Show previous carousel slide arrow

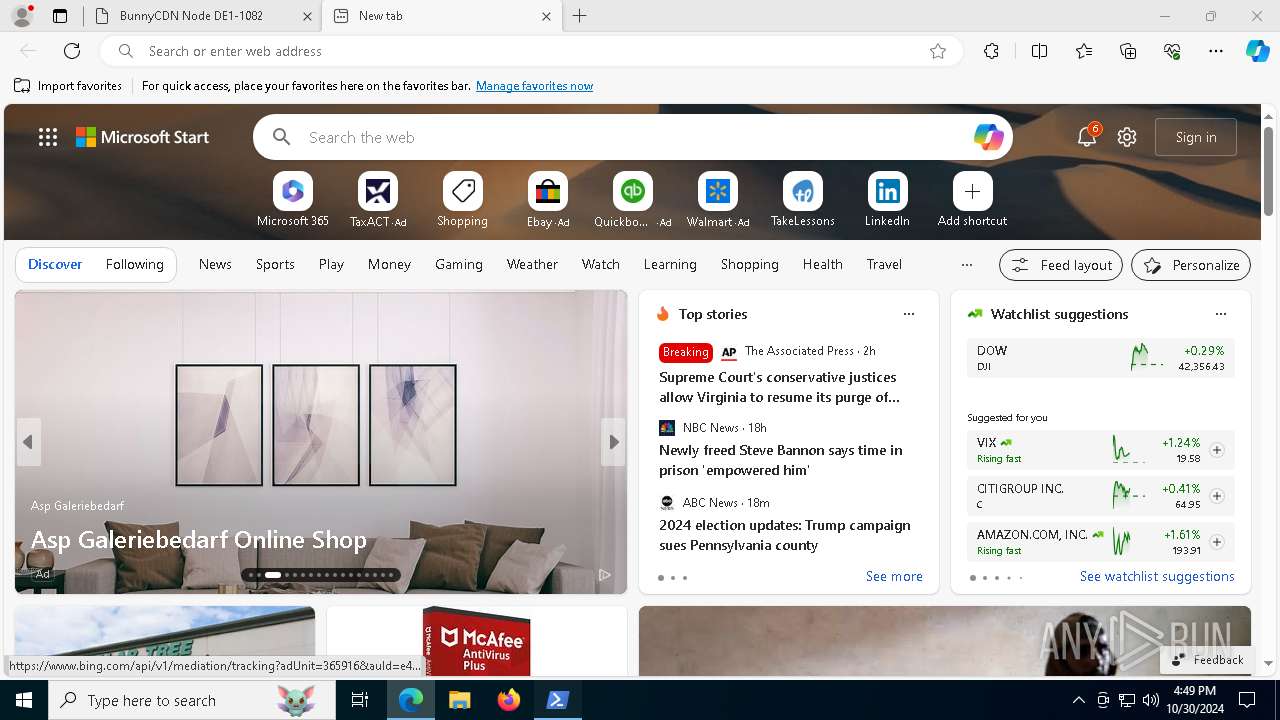28,442
